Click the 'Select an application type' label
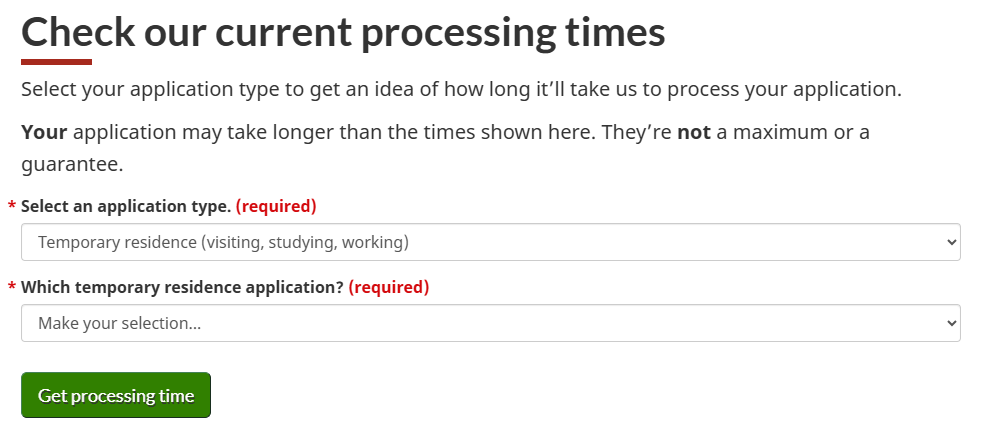The height and width of the screenshot is (435, 1008). 126,206
